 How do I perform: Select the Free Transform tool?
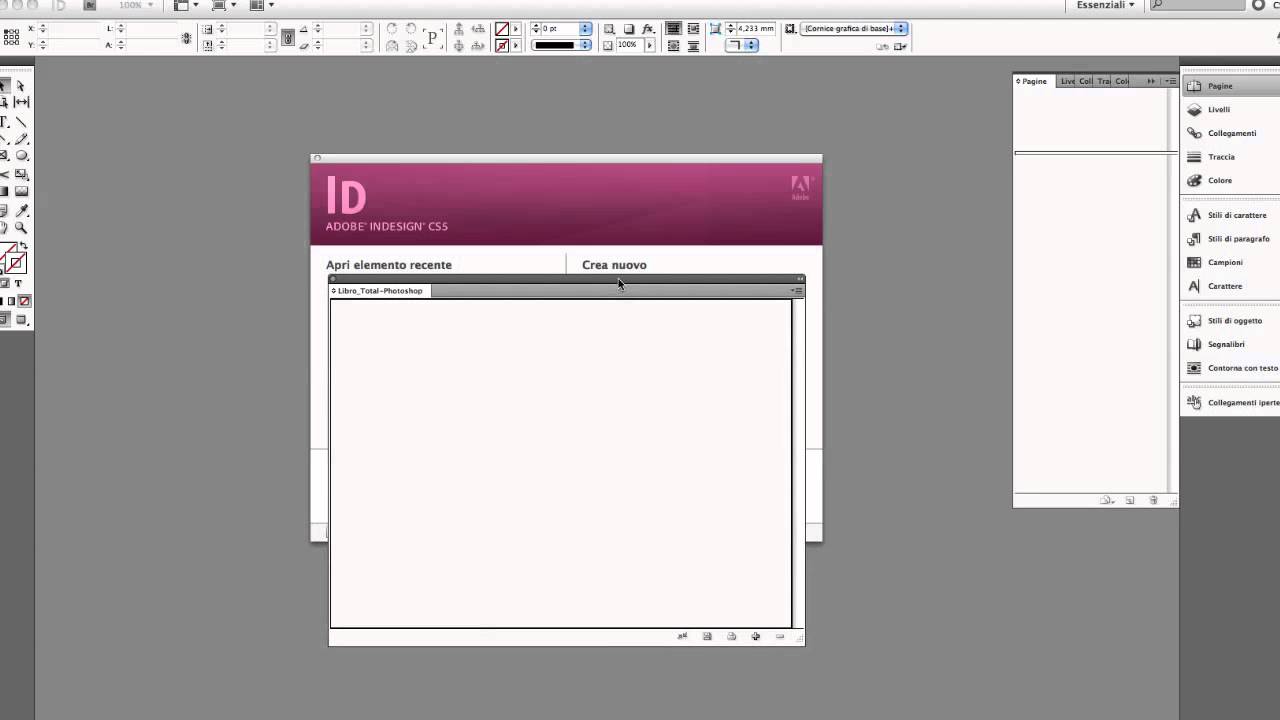click(x=21, y=174)
